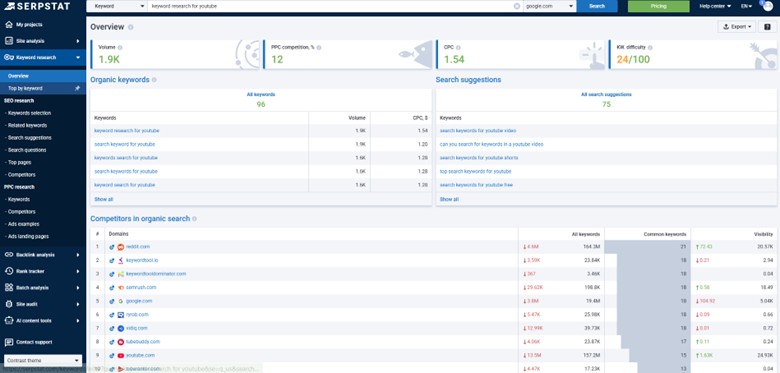Collapse the Keyword research section arrow

pos(78,57)
